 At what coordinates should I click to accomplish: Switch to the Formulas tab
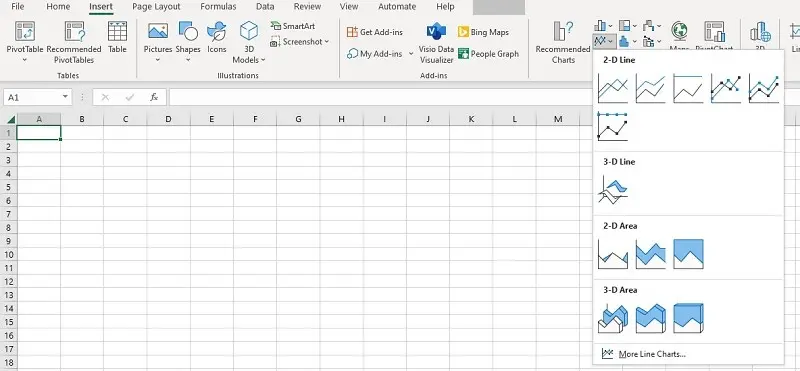click(x=218, y=7)
